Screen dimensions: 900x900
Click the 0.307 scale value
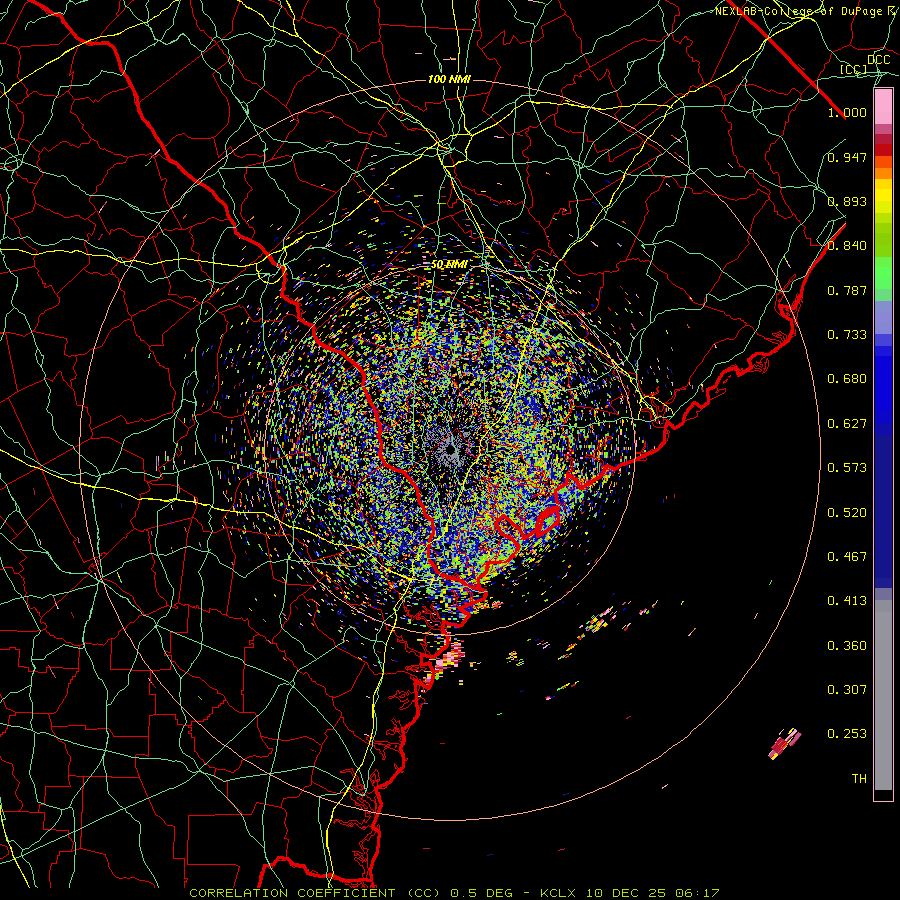pos(847,689)
